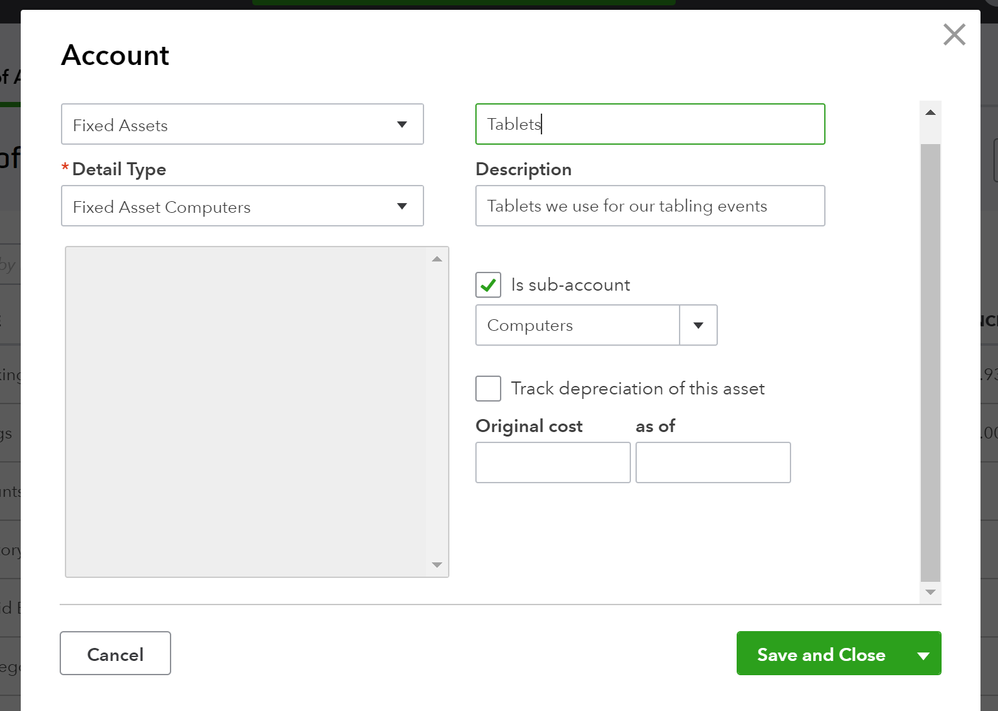Click the dialog's vertical scrollbar thumb

[x=930, y=360]
